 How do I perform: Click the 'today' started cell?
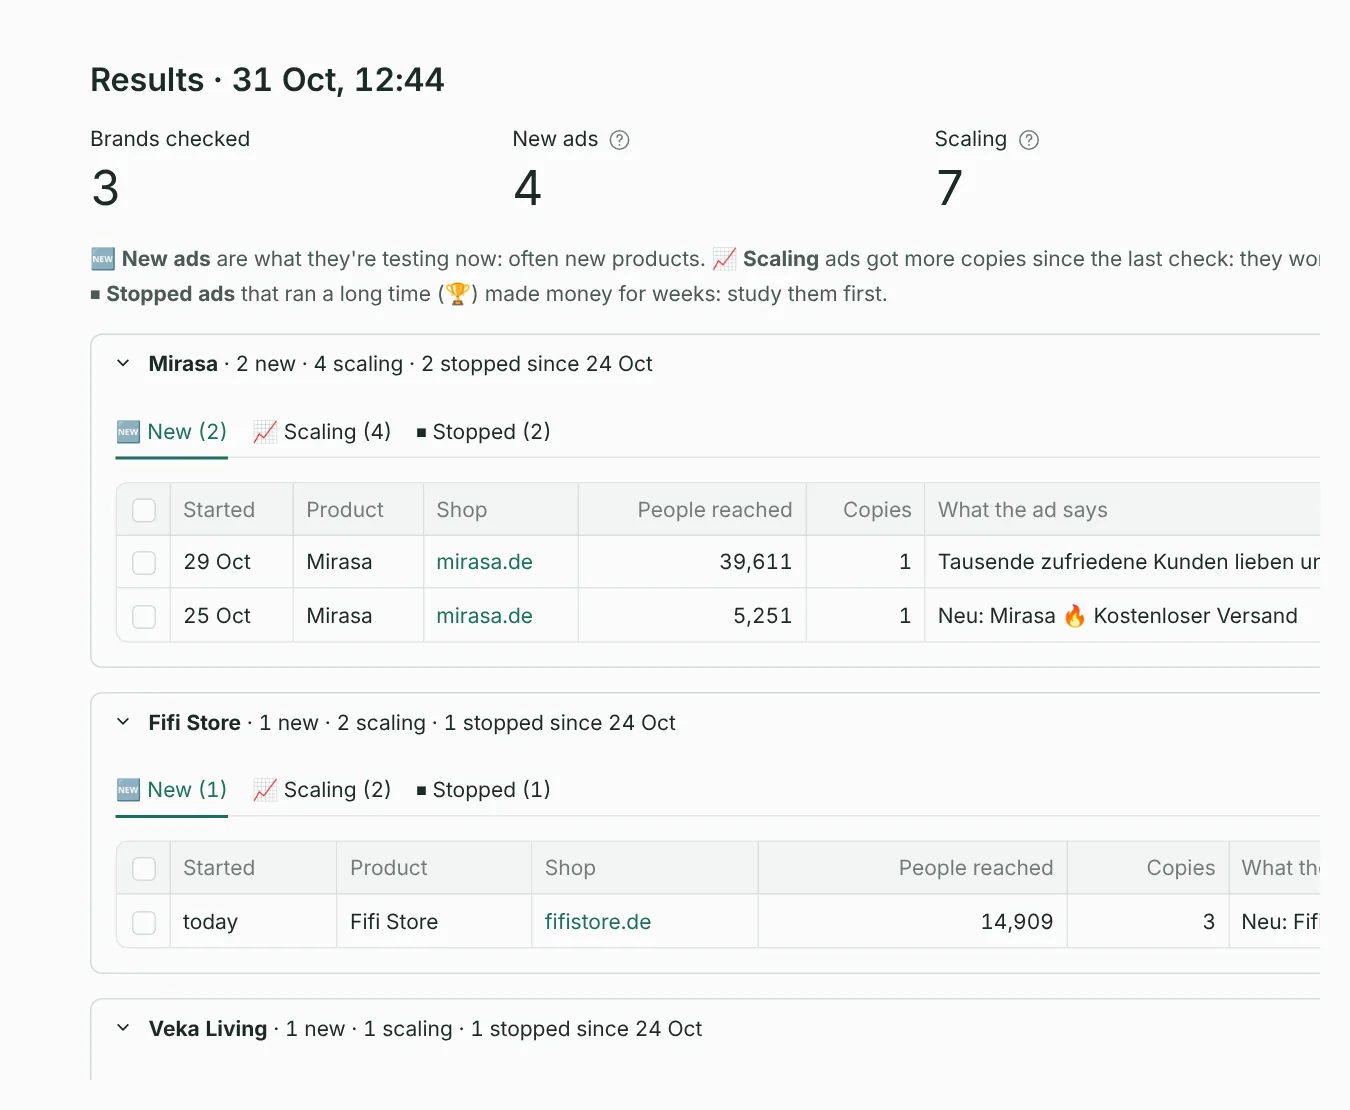click(x=210, y=922)
